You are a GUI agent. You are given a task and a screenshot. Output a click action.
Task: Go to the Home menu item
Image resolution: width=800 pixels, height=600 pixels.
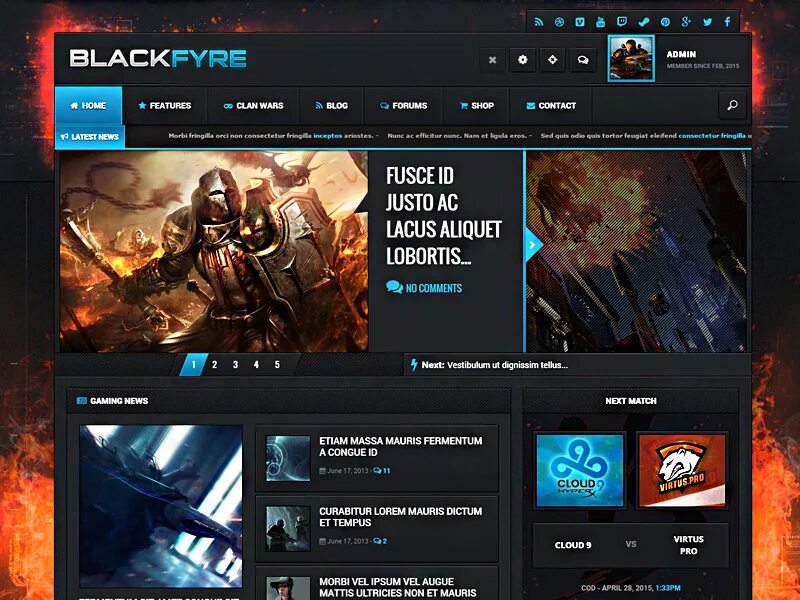(88, 106)
